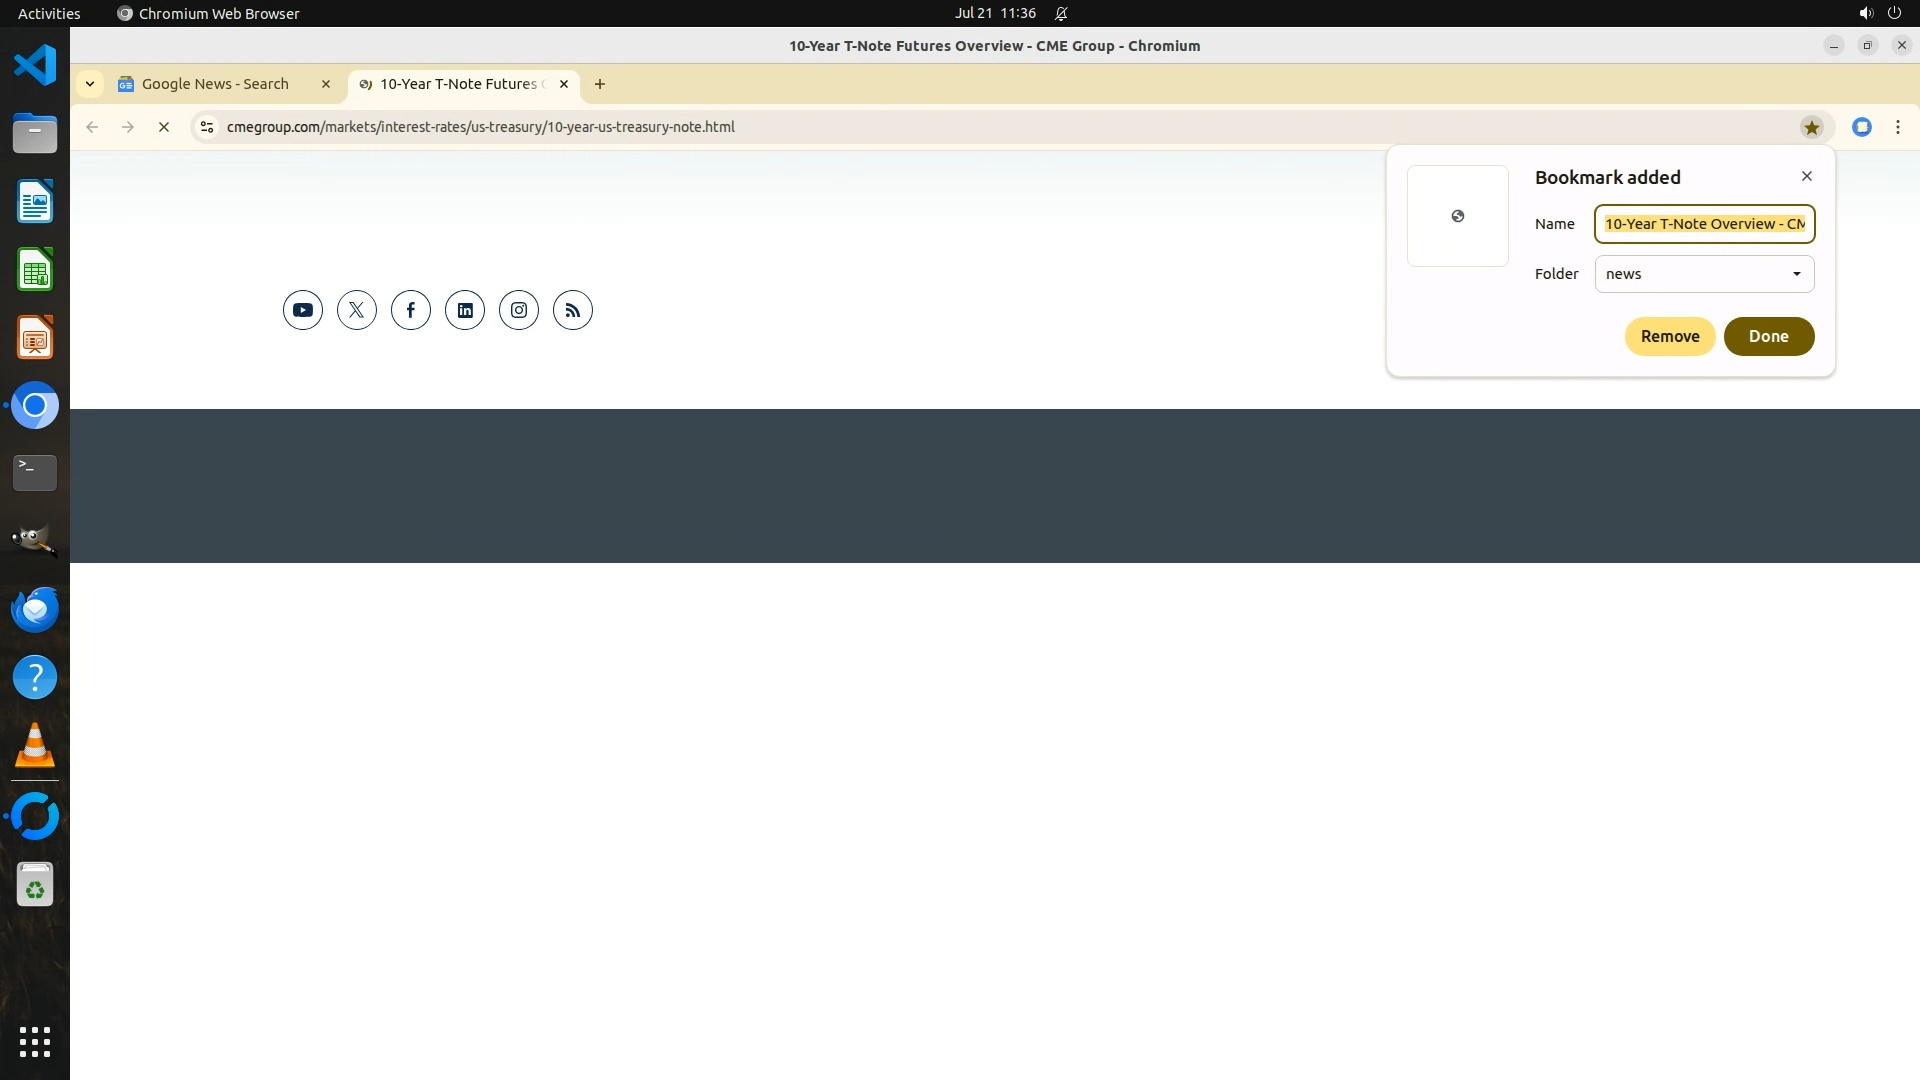Open the LinkedIn social icon

(465, 310)
